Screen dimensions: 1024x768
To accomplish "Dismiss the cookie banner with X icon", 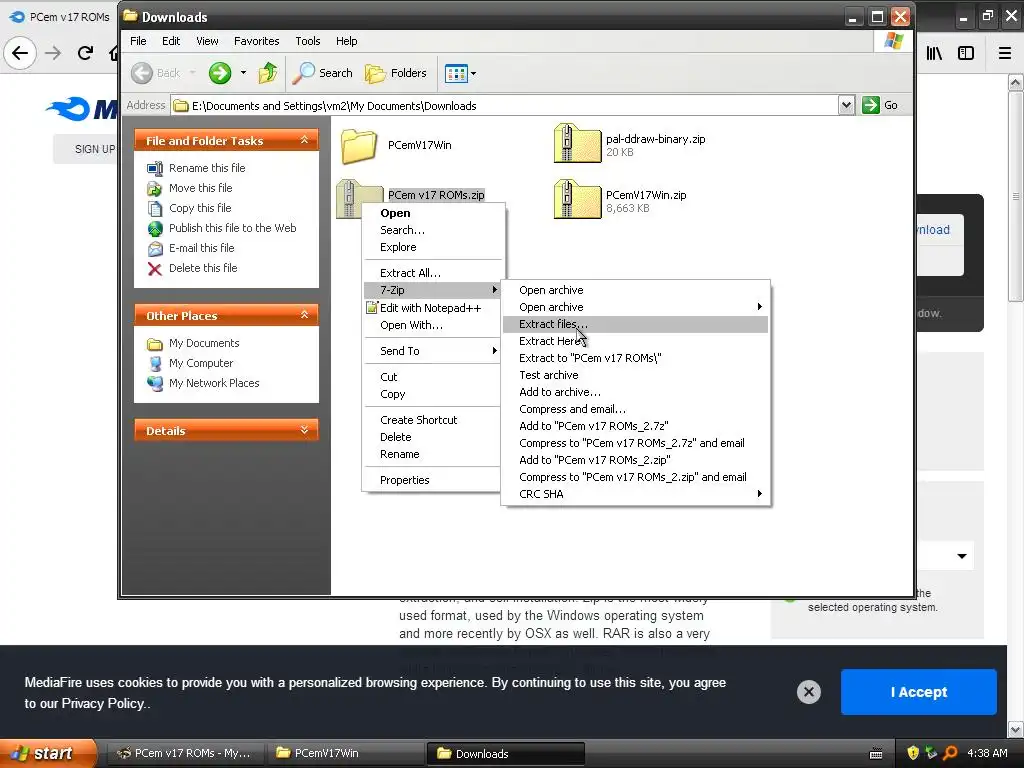I will point(808,692).
